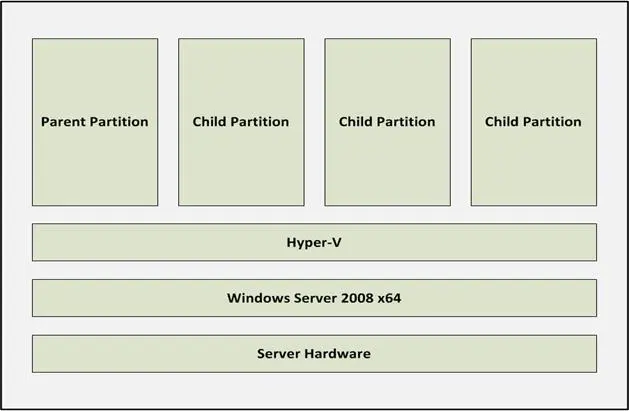Click the empty area above "Parent Partition" text inside its box
Viewport: 629px width, 411px height.
(95, 75)
